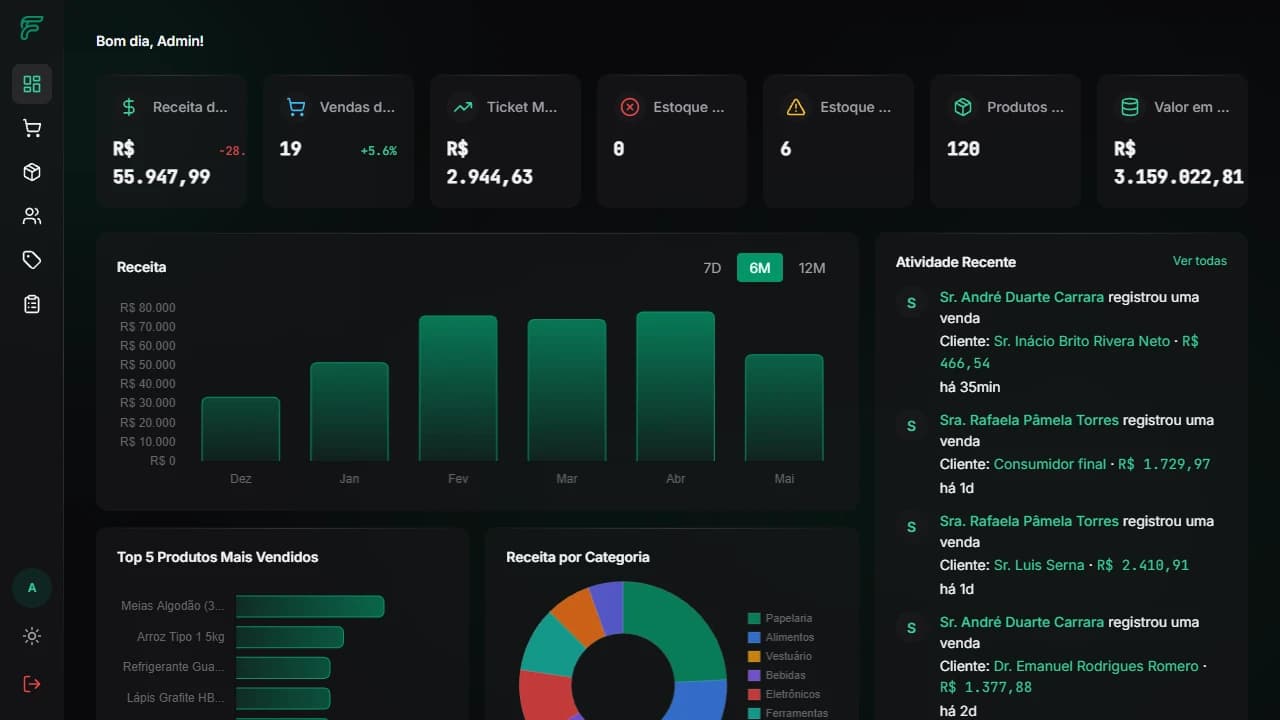Click the +5.6% sales change value
This screenshot has width=1280, height=720.
click(379, 151)
